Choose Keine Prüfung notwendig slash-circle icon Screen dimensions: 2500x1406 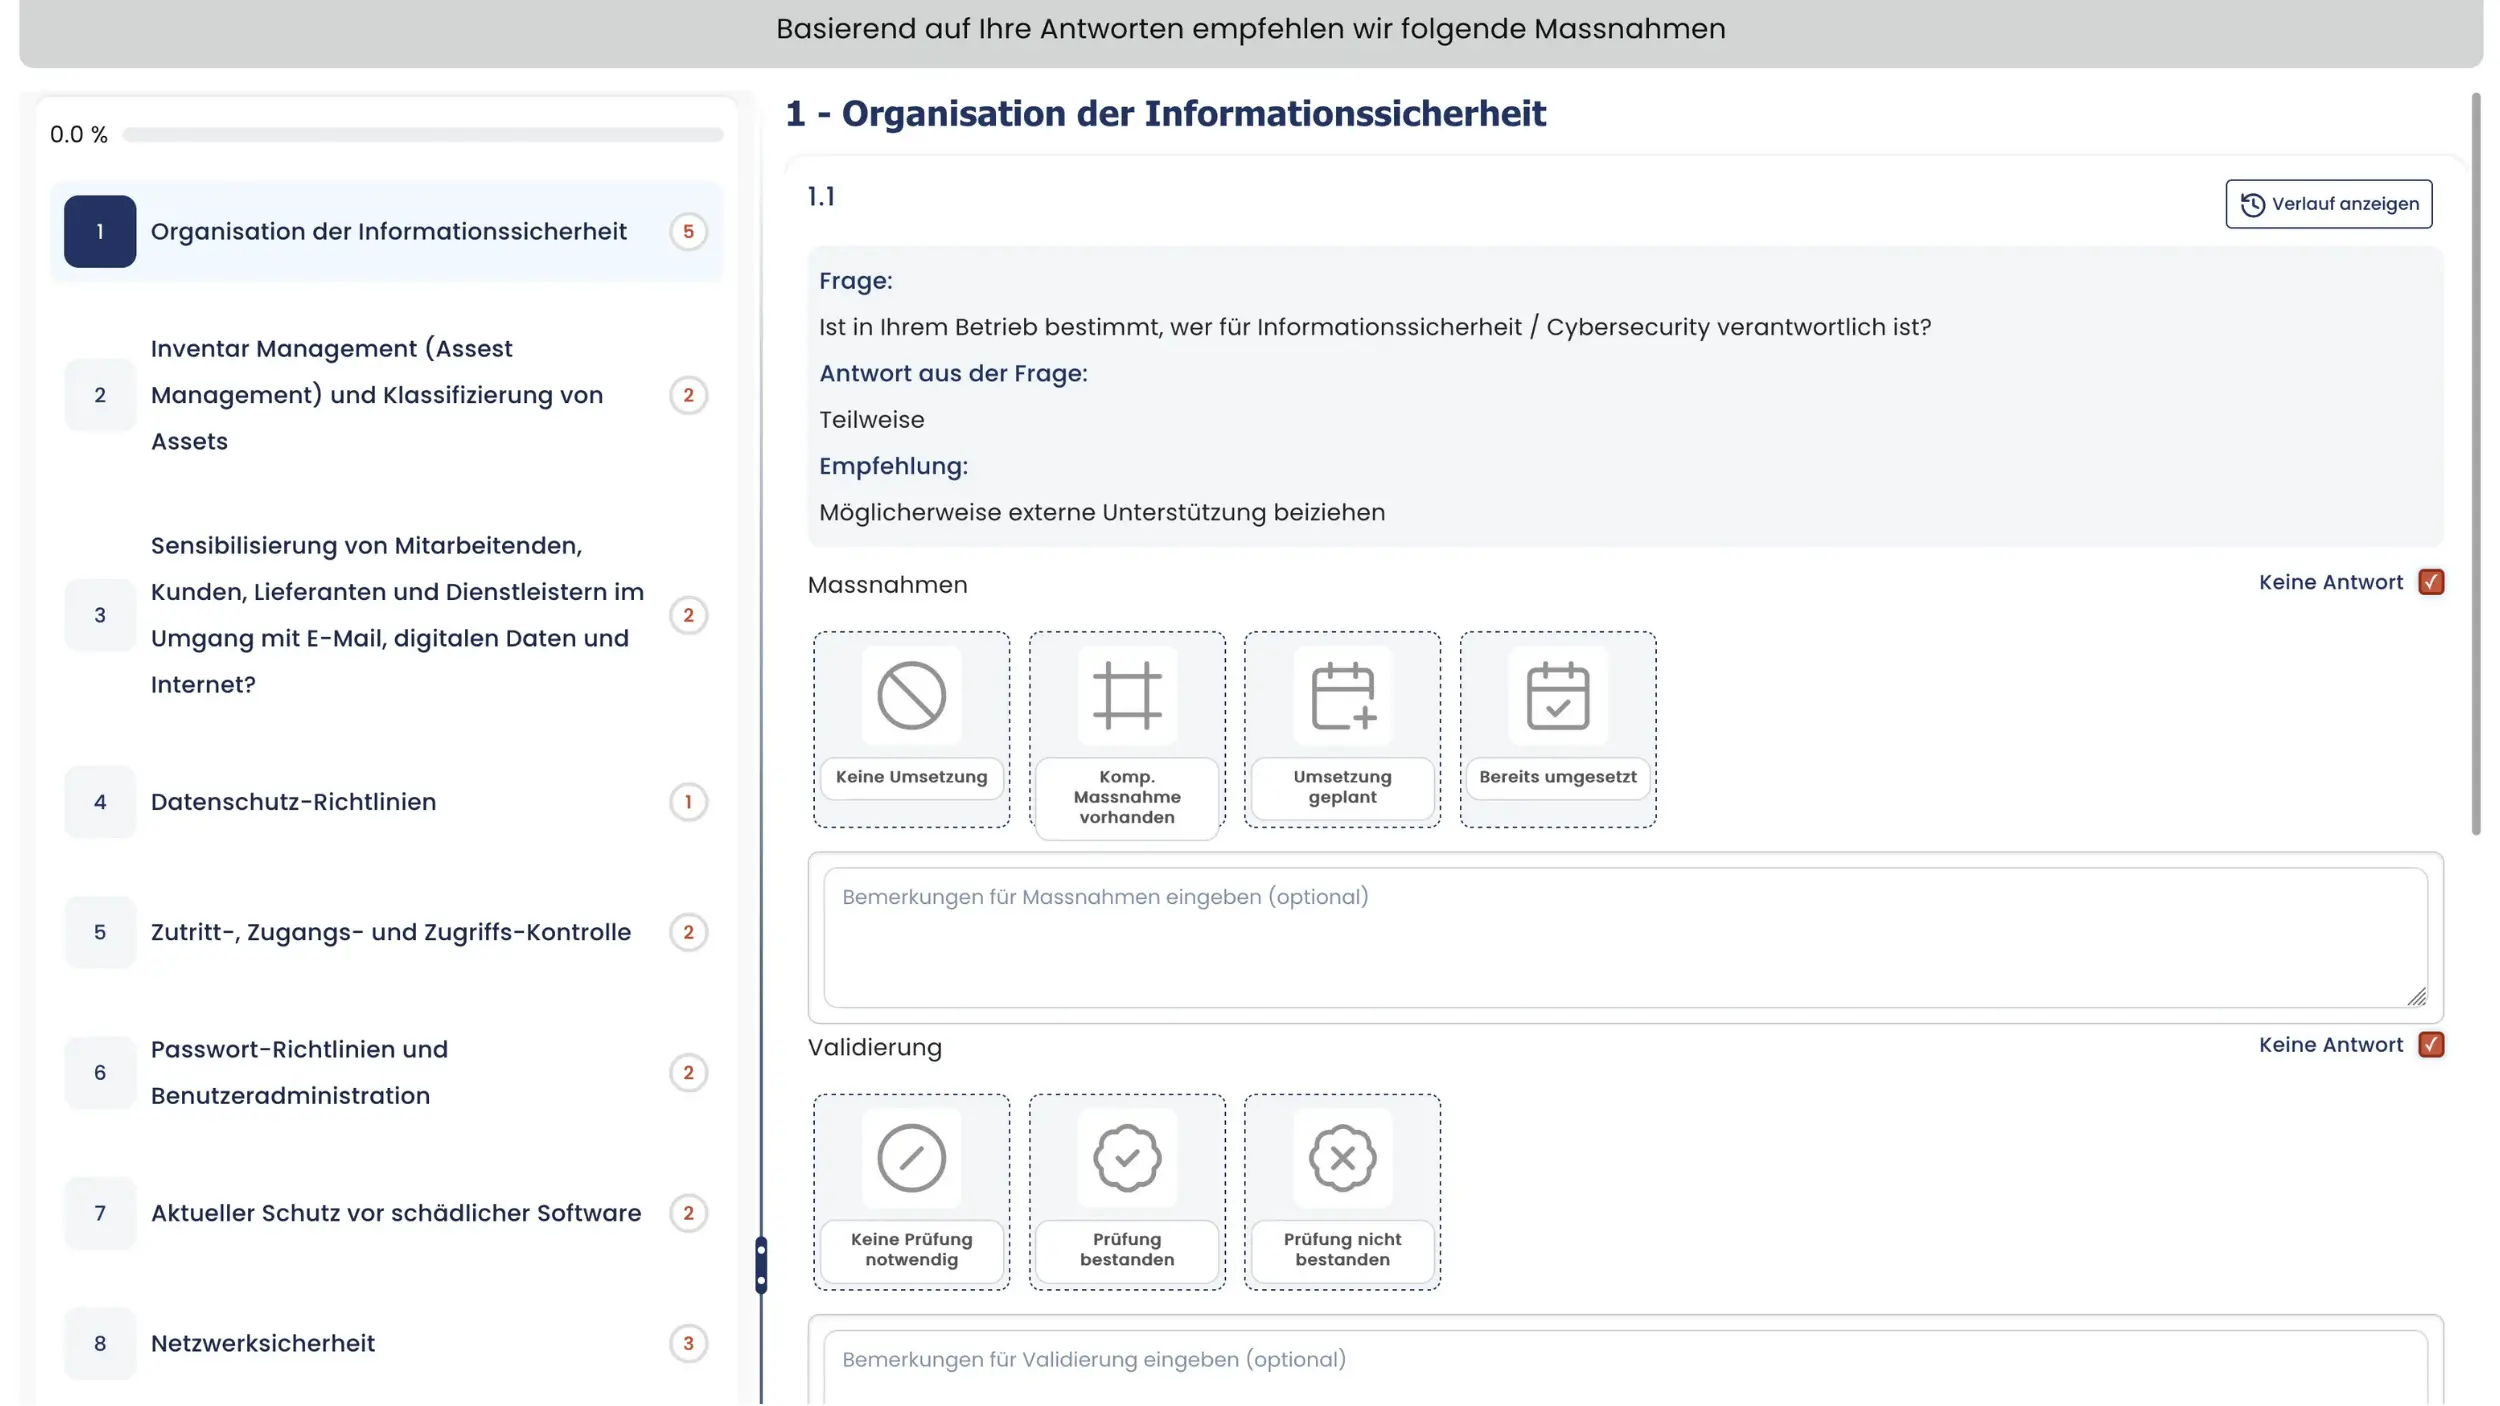pyautogui.click(x=911, y=1158)
